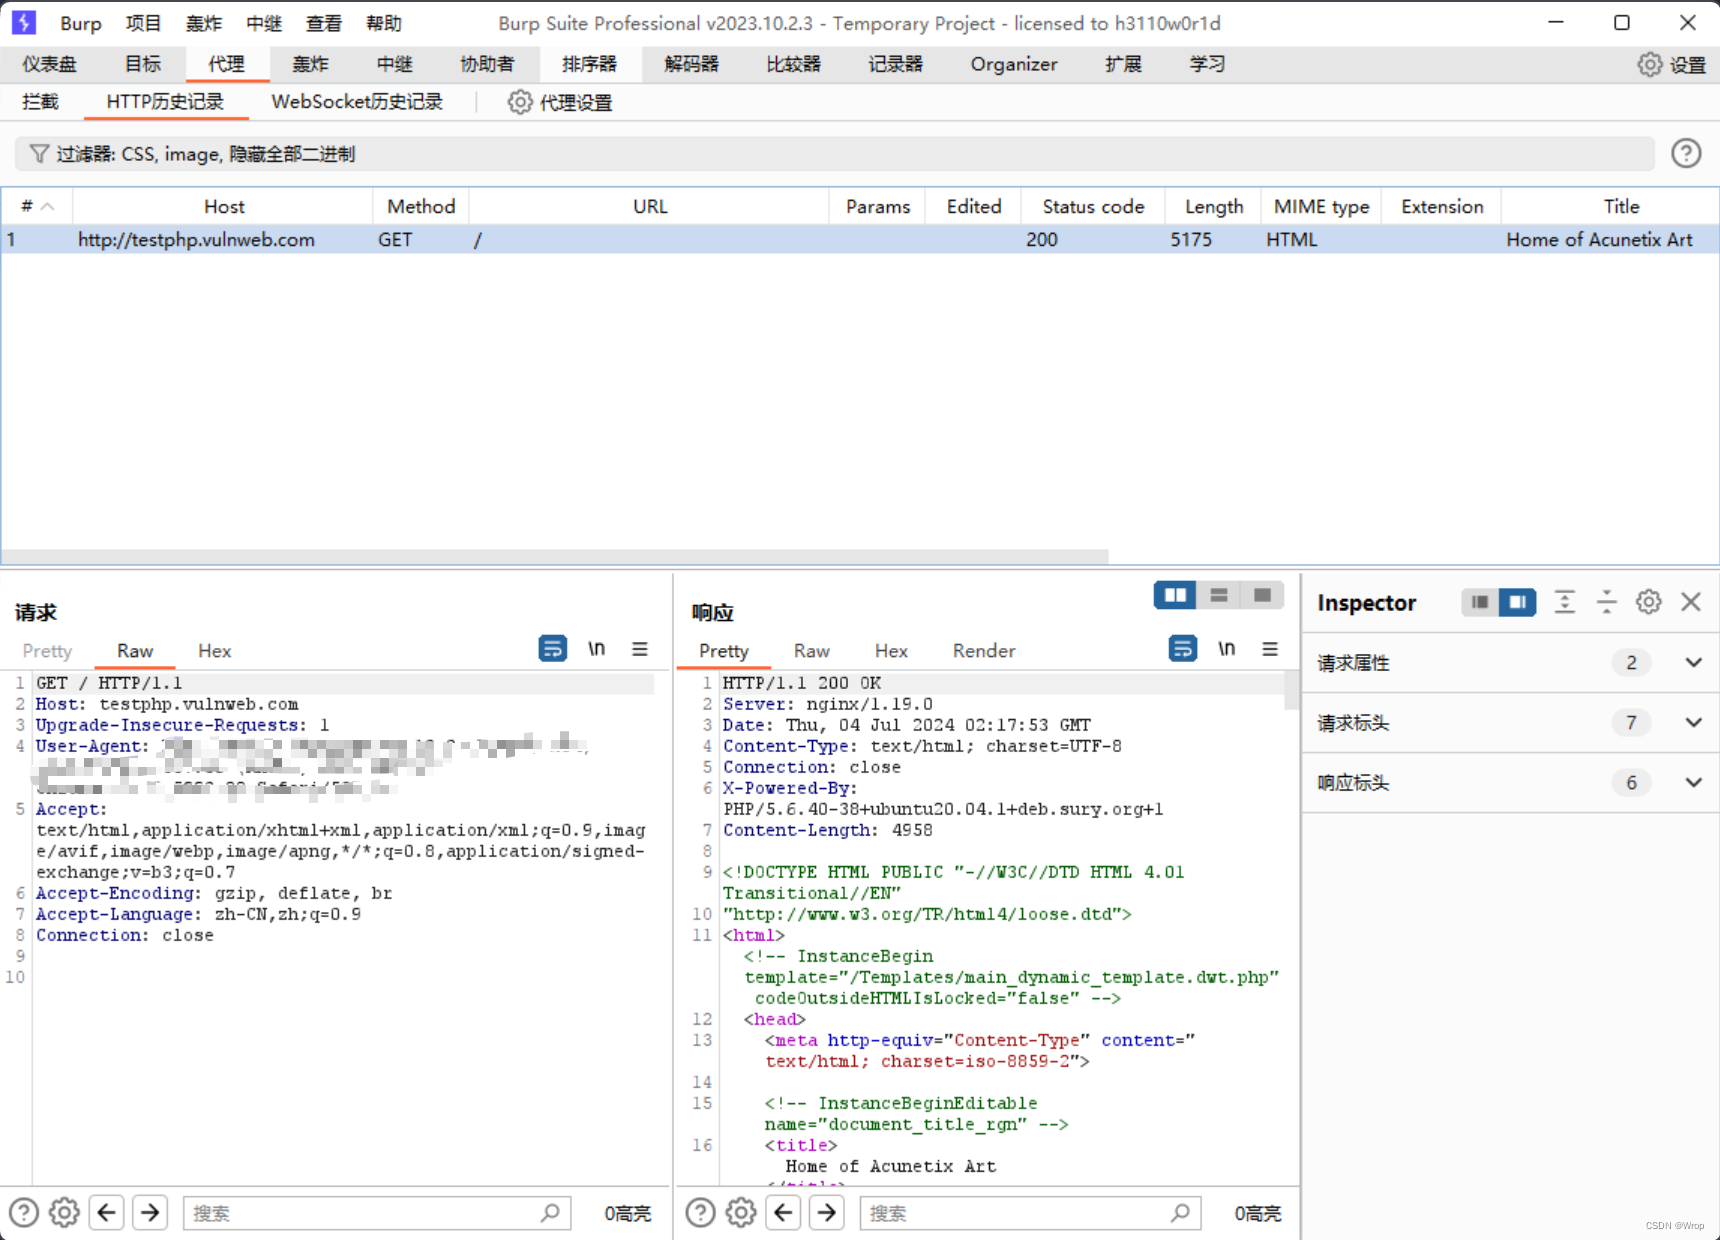Image resolution: width=1720 pixels, height=1240 pixels.
Task: Switch to the Organizer tab
Action: coord(1013,65)
